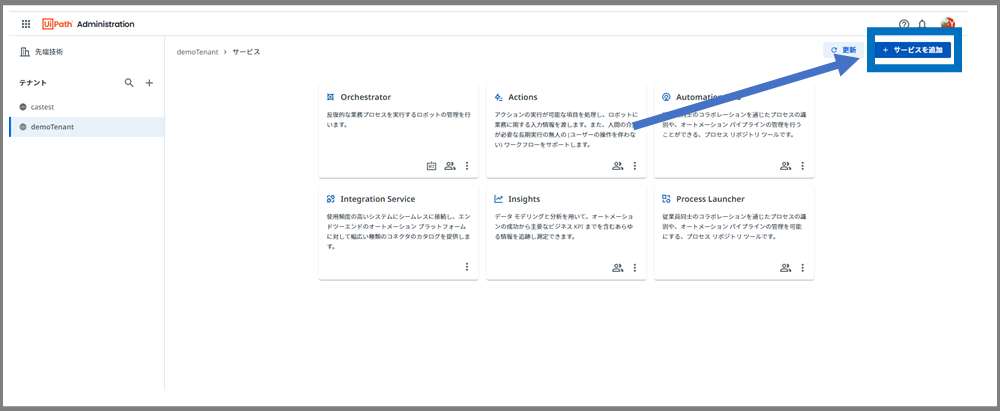Click the UiPath logo
Image resolution: width=1000 pixels, height=411 pixels.
pyautogui.click(x=57, y=24)
